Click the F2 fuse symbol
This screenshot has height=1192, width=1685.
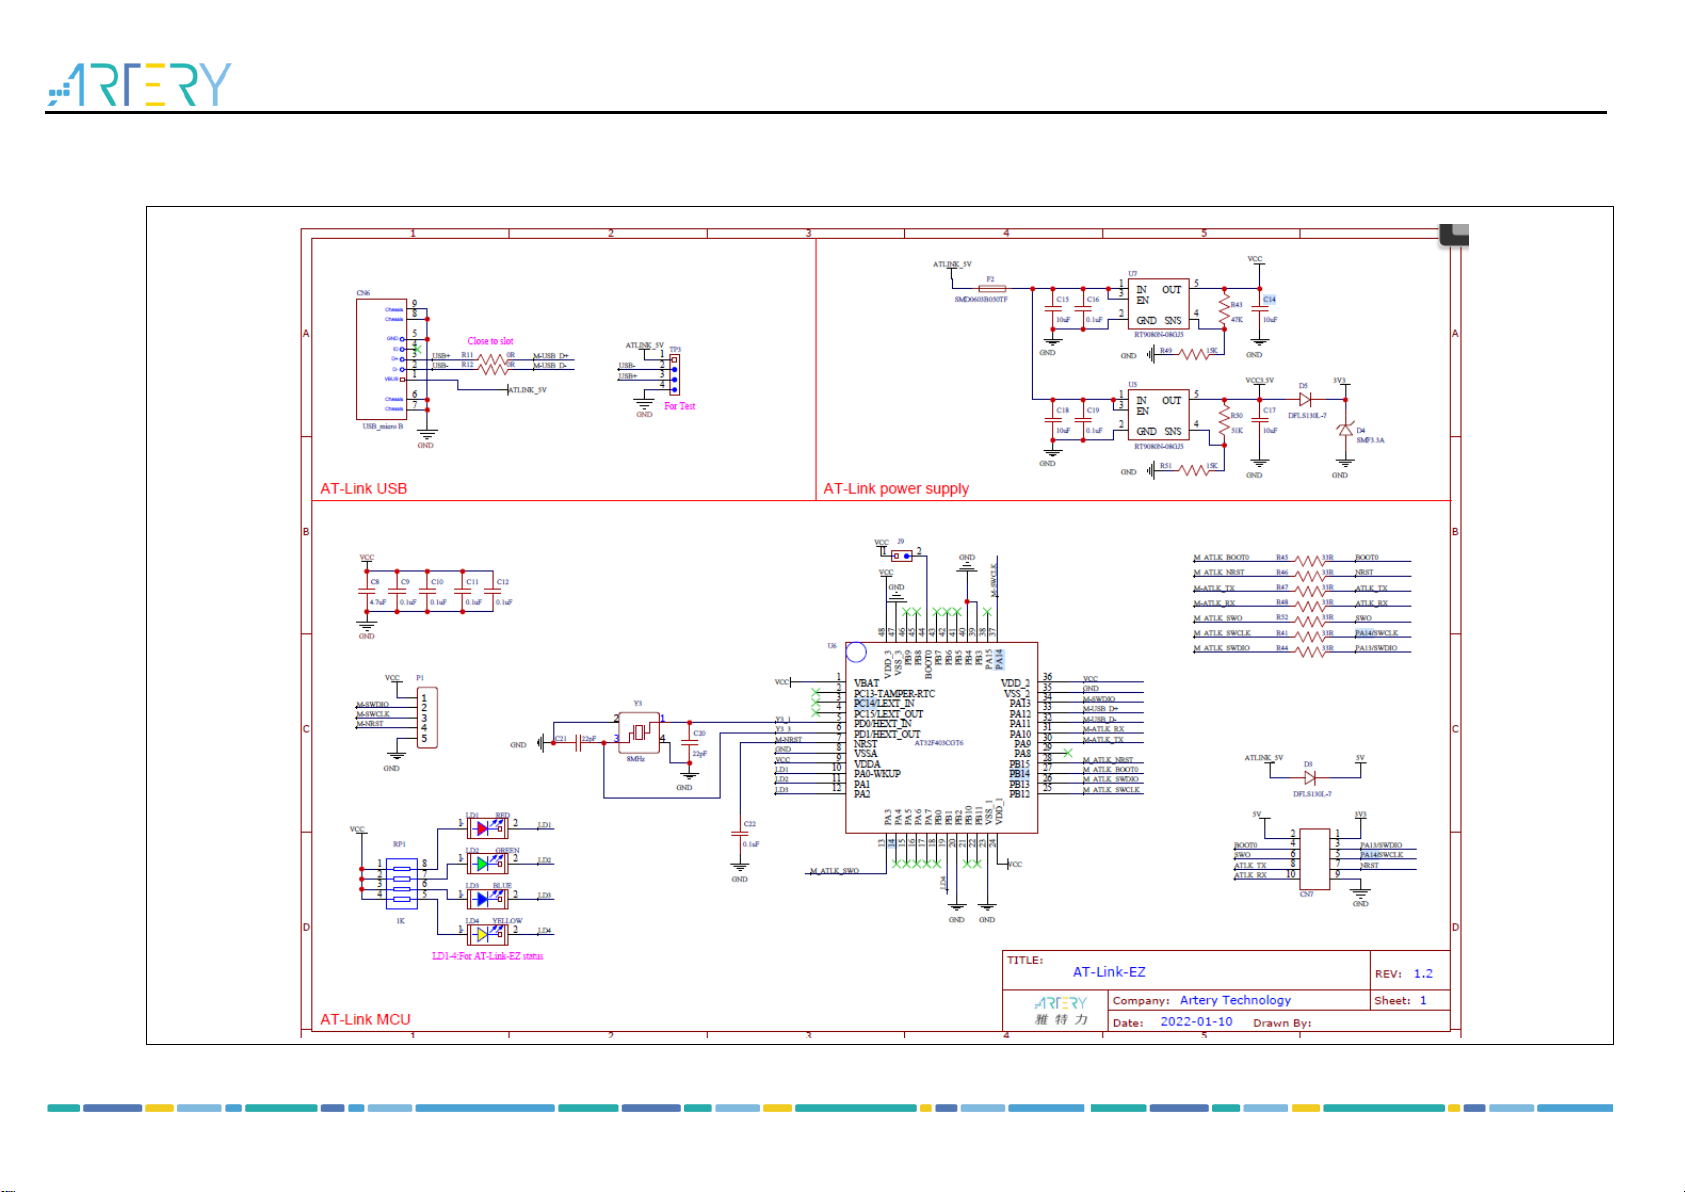[992, 288]
